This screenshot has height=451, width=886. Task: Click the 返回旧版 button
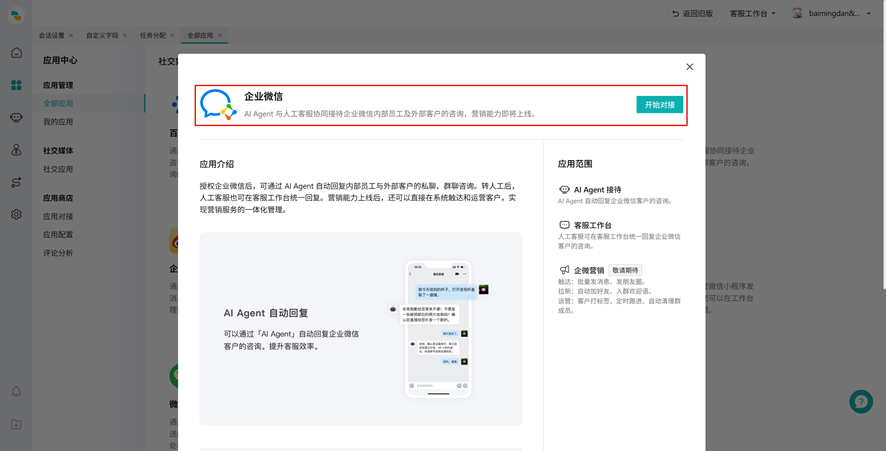692,13
